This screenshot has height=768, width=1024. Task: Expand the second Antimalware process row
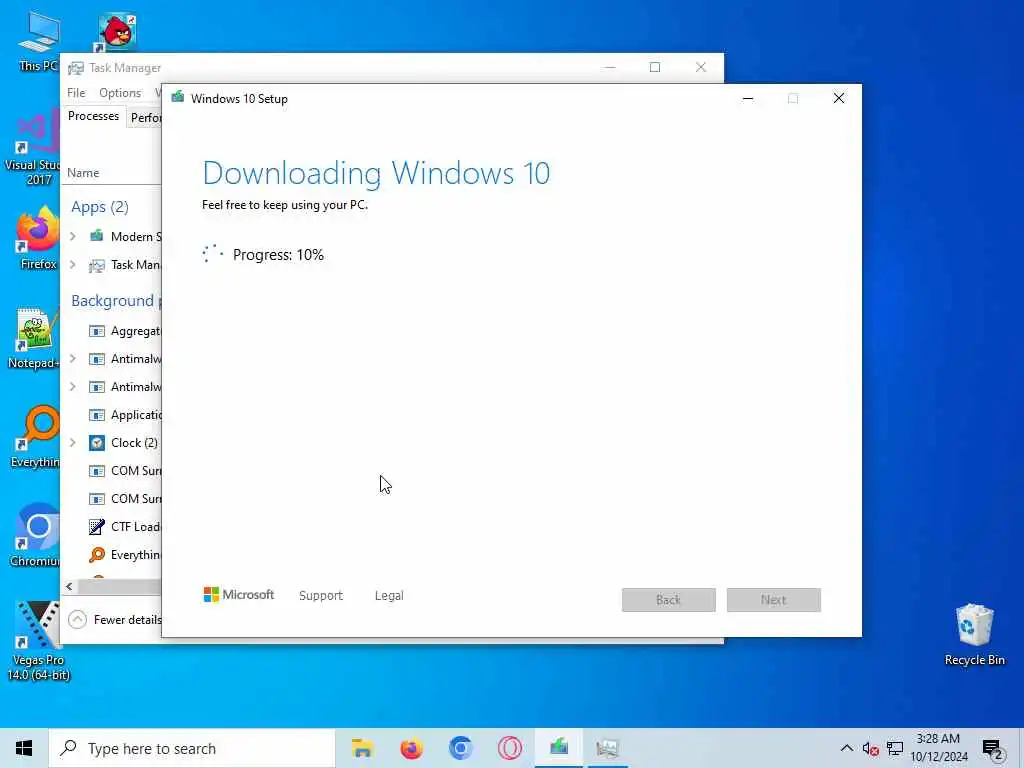coord(73,387)
